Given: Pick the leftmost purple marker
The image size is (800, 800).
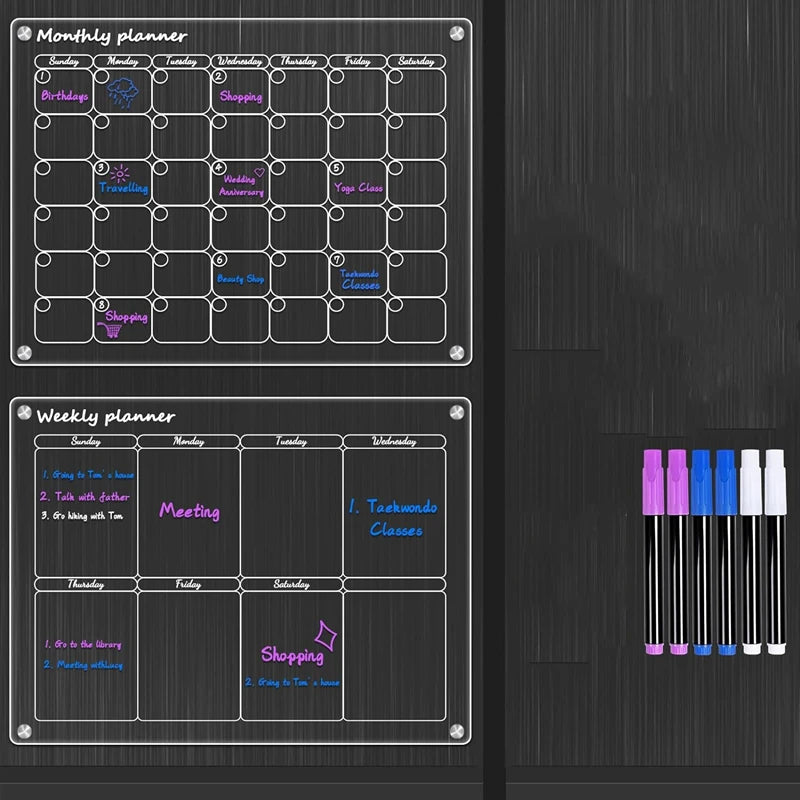Looking at the screenshot, I should click(653, 551).
